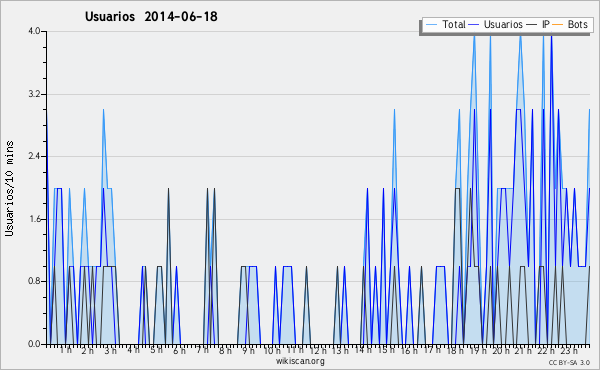Click the chart title 'Usuarios 2014-06-18'

click(x=151, y=17)
